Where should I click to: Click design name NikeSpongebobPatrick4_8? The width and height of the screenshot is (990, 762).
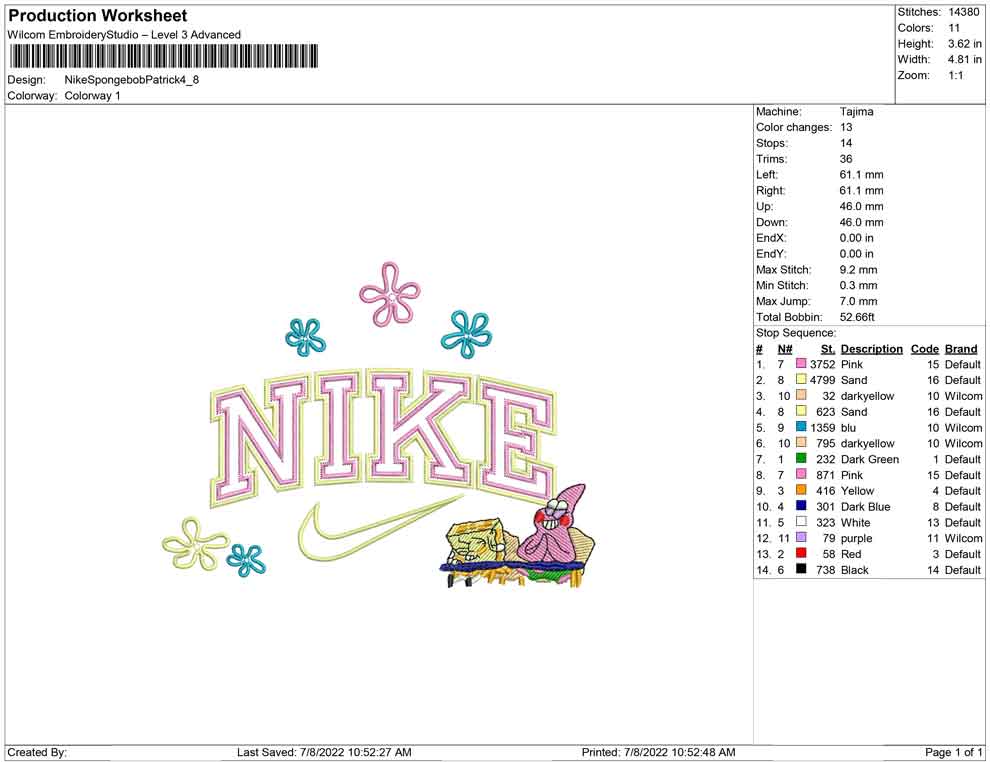click(x=131, y=80)
